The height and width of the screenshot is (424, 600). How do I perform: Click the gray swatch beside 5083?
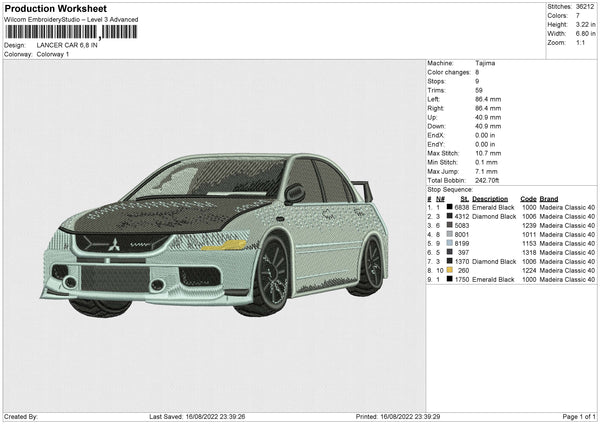pos(450,225)
